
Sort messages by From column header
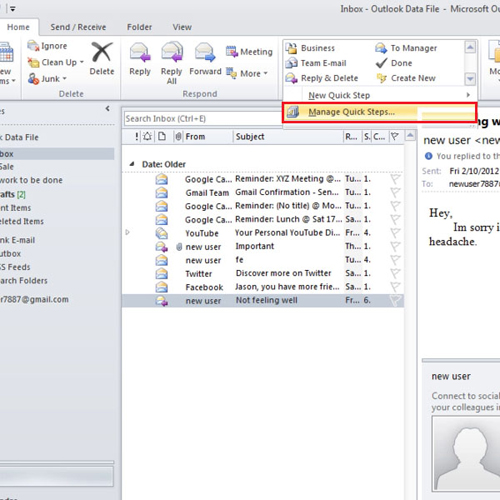[x=207, y=136]
